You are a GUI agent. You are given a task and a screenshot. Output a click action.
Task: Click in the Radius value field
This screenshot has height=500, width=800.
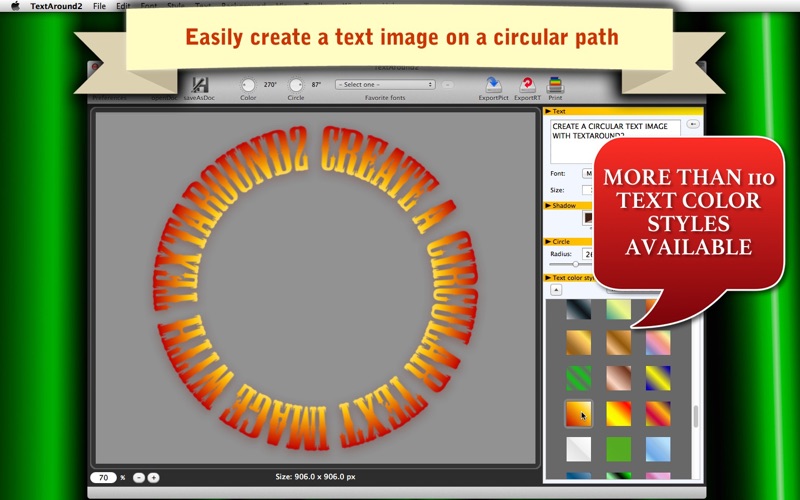pos(588,254)
